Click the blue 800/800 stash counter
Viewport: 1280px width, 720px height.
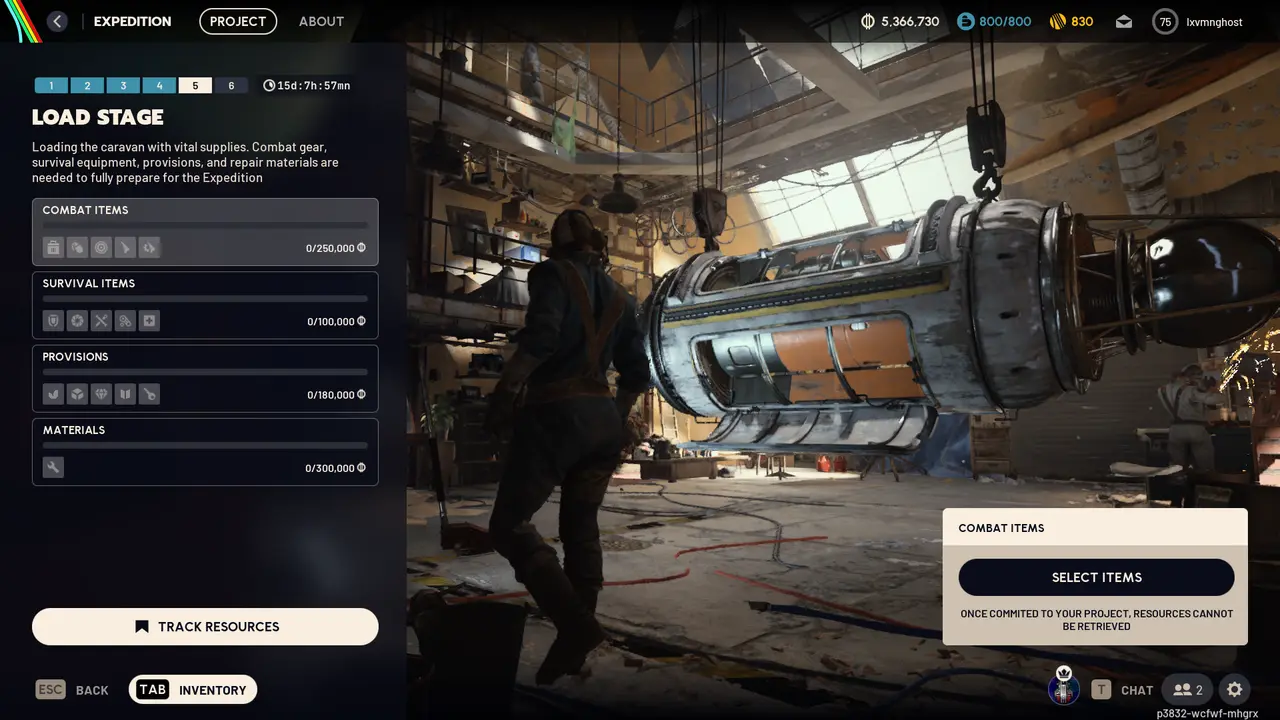pyautogui.click(x=994, y=21)
